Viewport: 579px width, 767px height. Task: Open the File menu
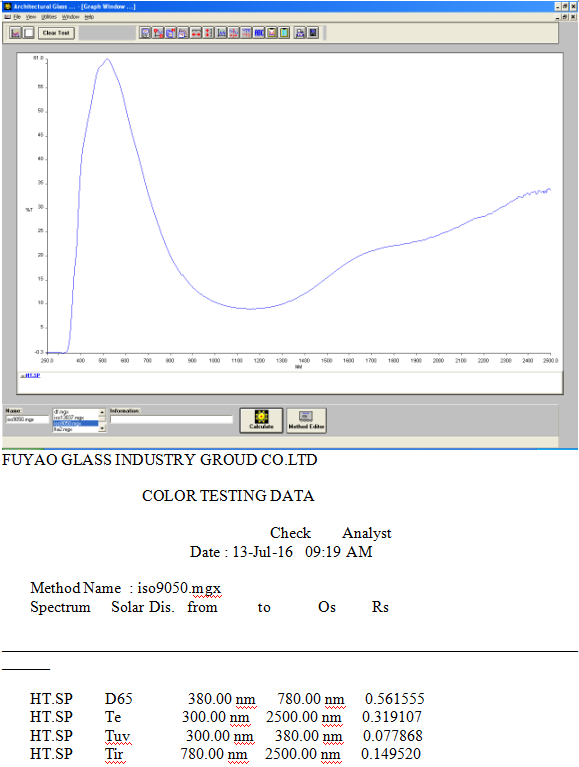[x=17, y=17]
